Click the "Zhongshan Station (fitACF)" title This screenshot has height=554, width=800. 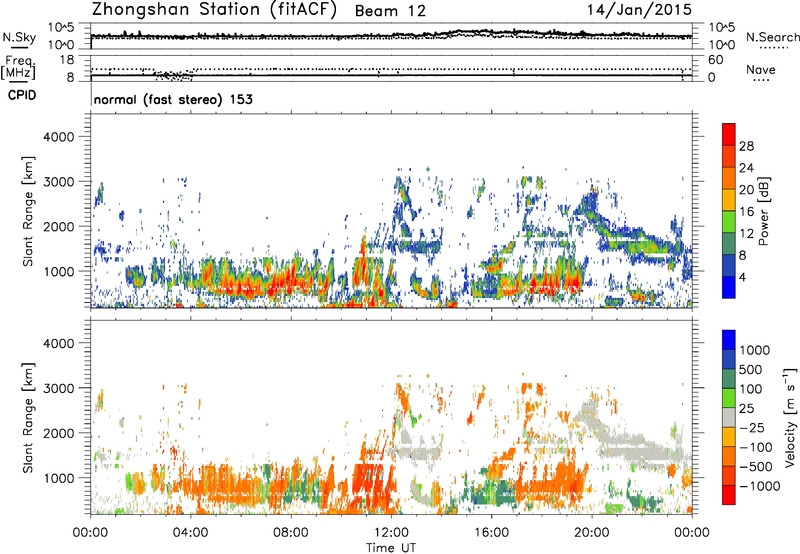[x=214, y=10]
